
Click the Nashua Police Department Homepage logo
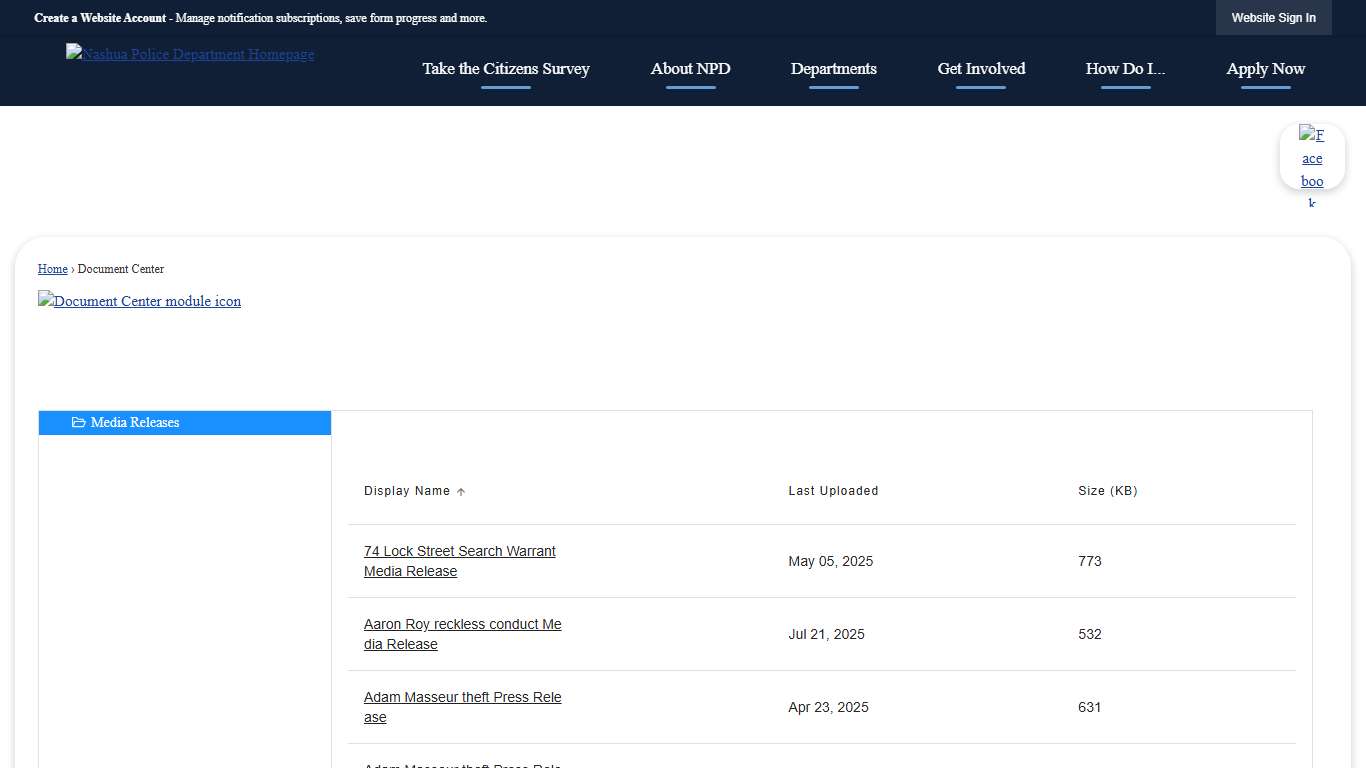pos(190,55)
